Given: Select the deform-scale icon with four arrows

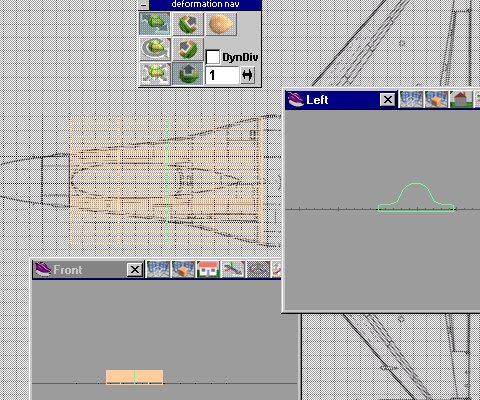Looking at the screenshot, I should tap(155, 74).
